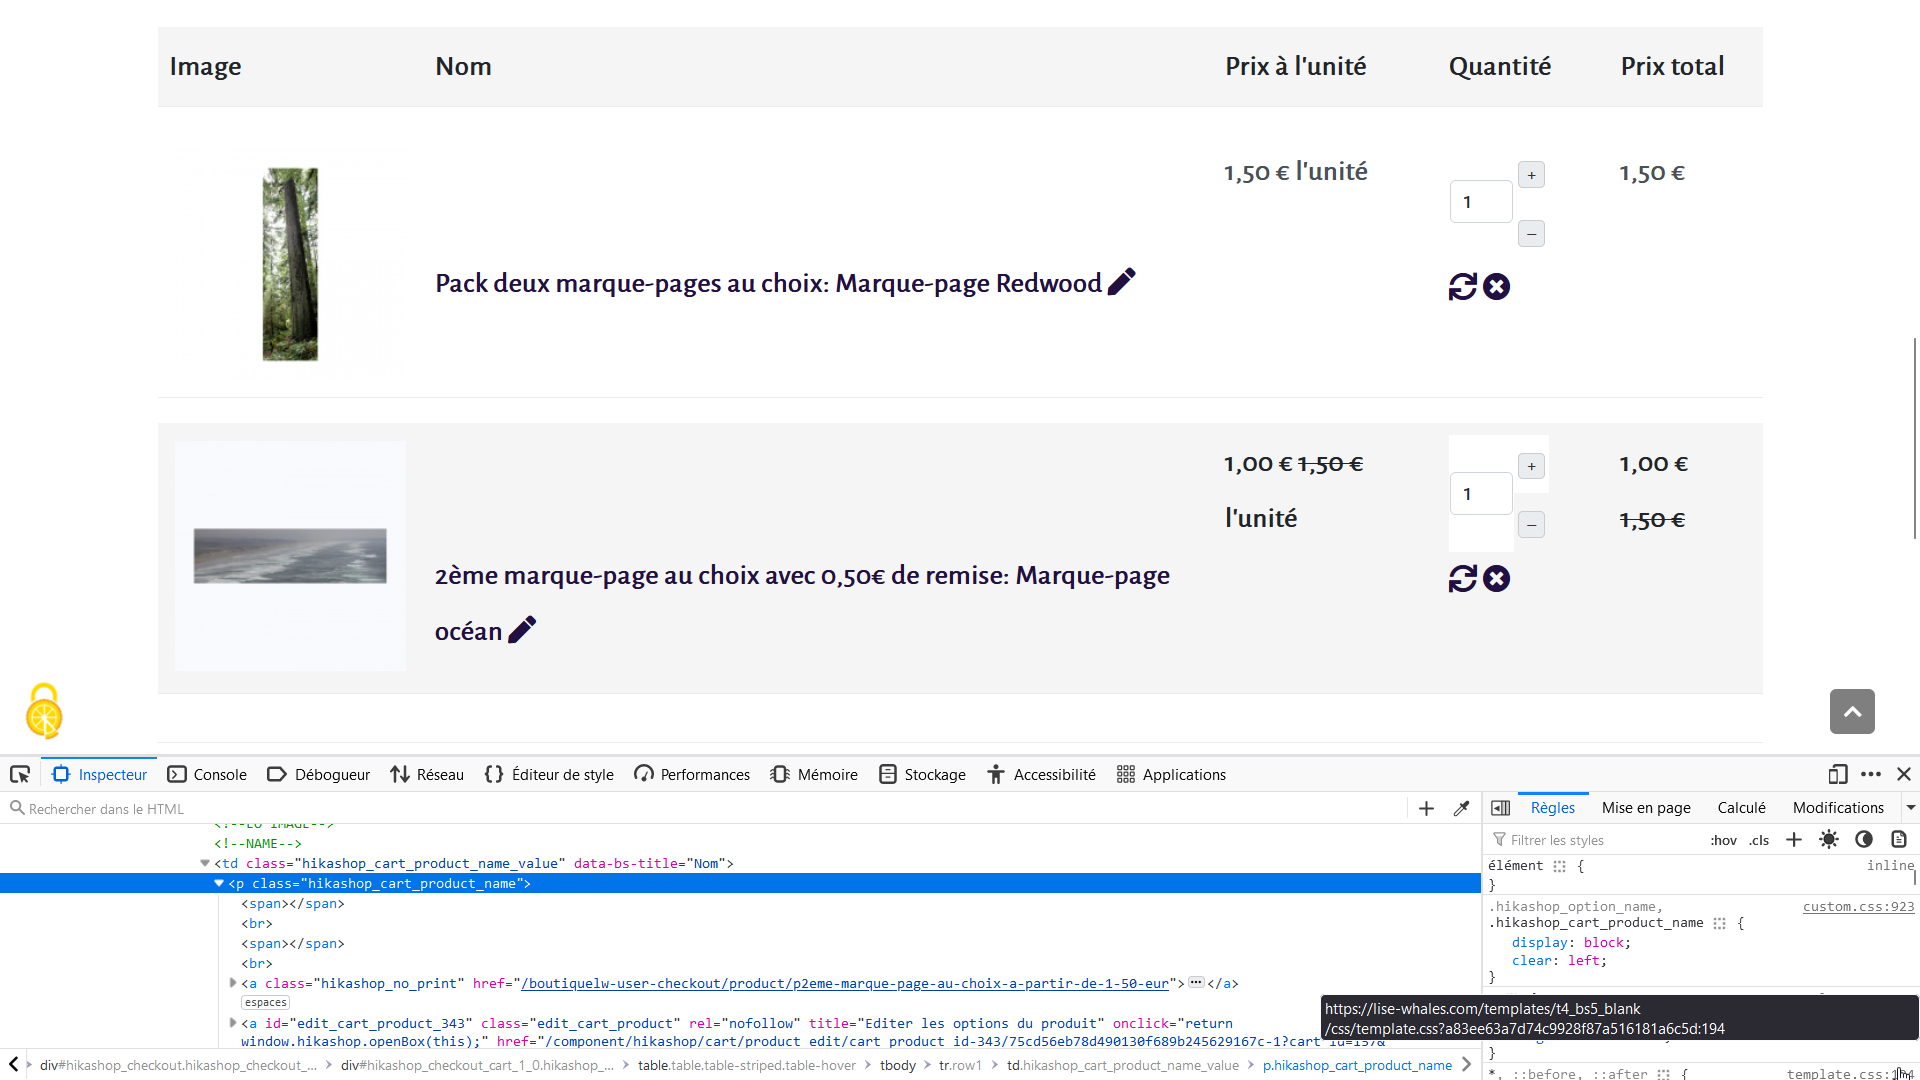1920x1080 pixels.
Task: Collapse the hikashop_cart_product_name paragraph node
Action: (x=219, y=884)
